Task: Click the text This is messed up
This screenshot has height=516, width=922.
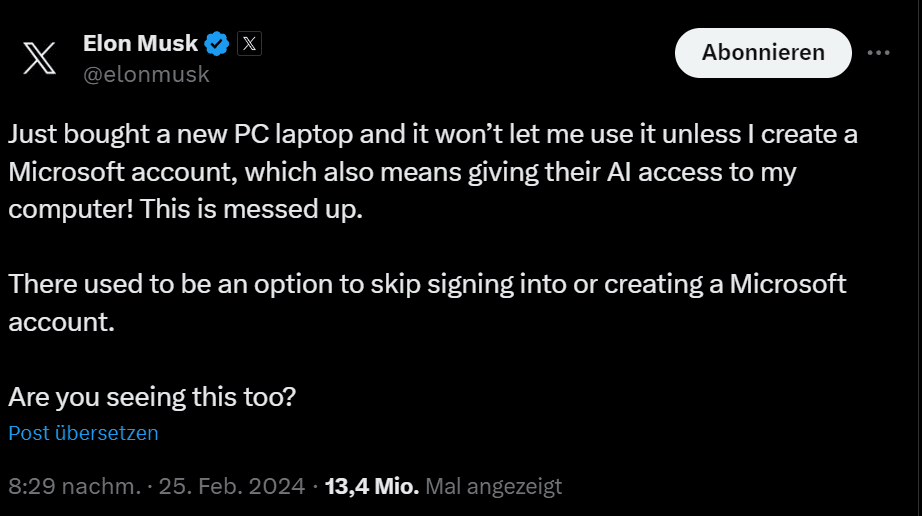Action: [x=251, y=209]
